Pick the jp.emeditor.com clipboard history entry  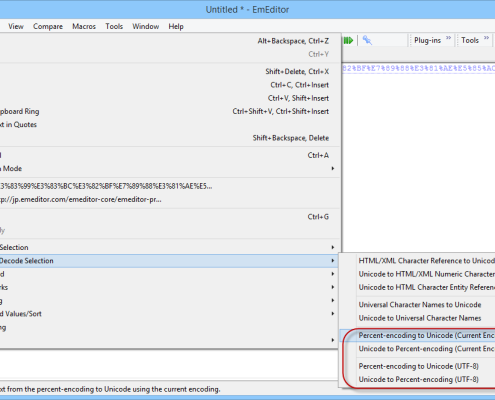[x=170, y=199]
